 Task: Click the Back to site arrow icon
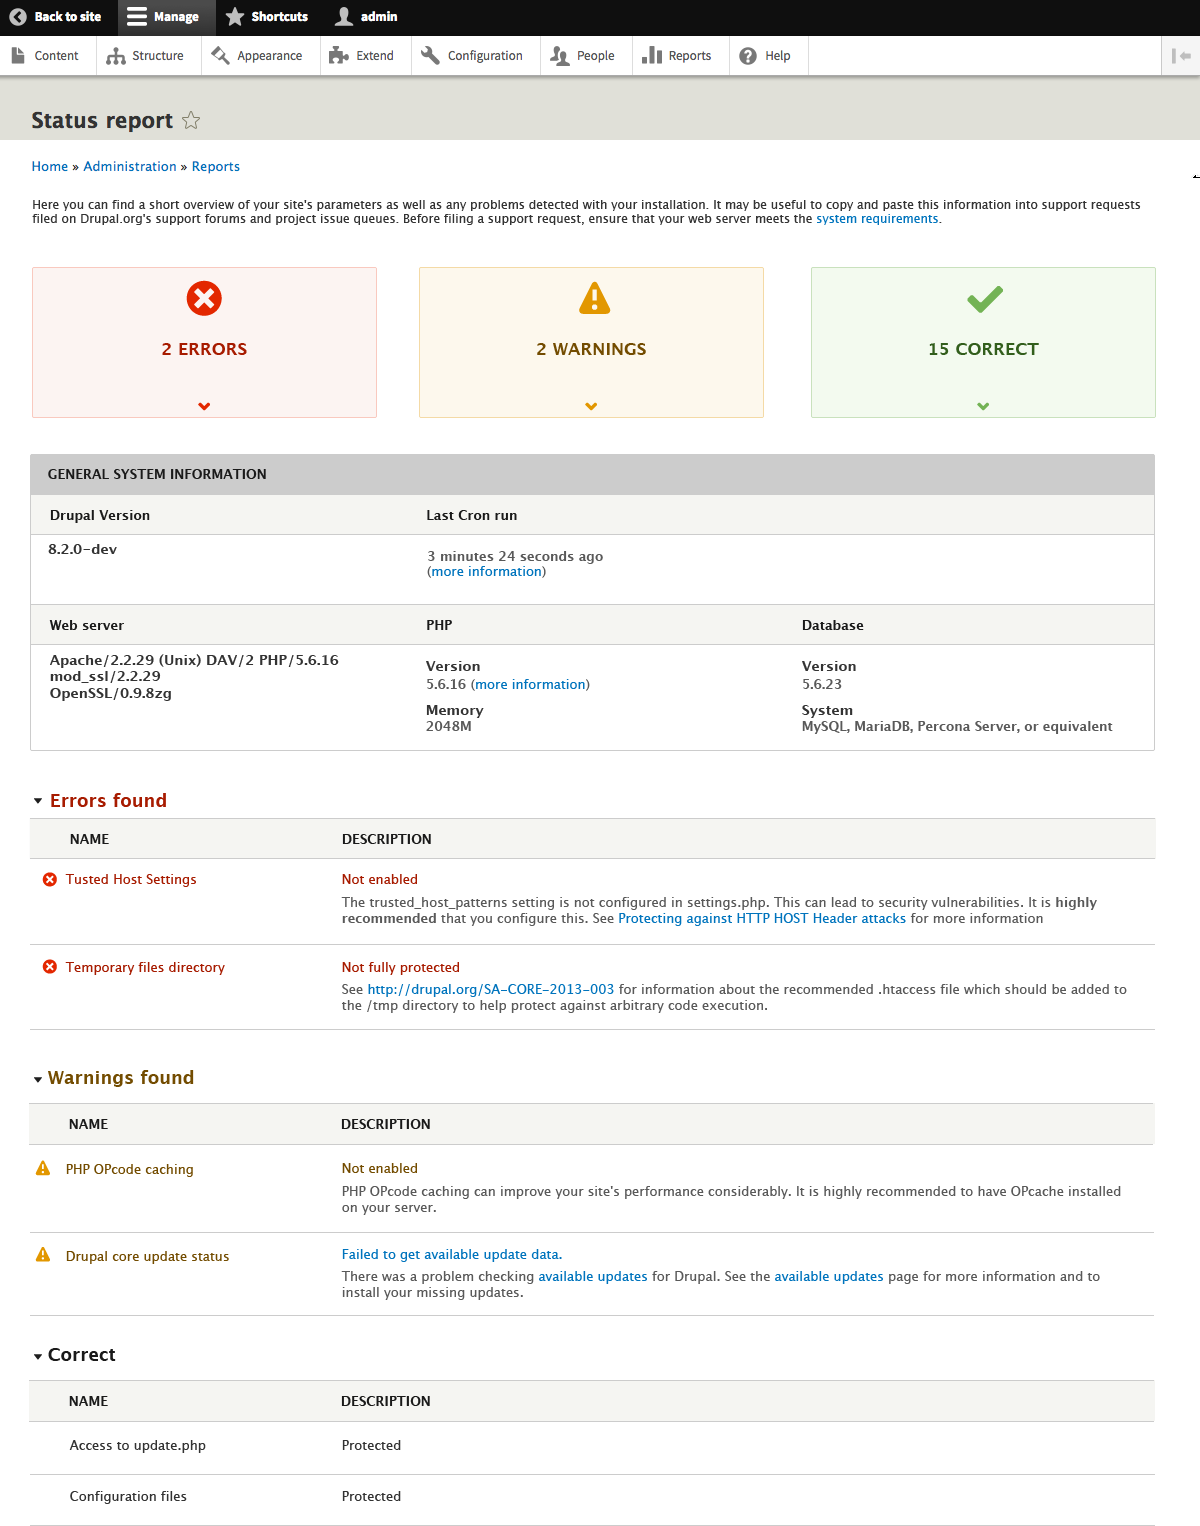click(18, 17)
